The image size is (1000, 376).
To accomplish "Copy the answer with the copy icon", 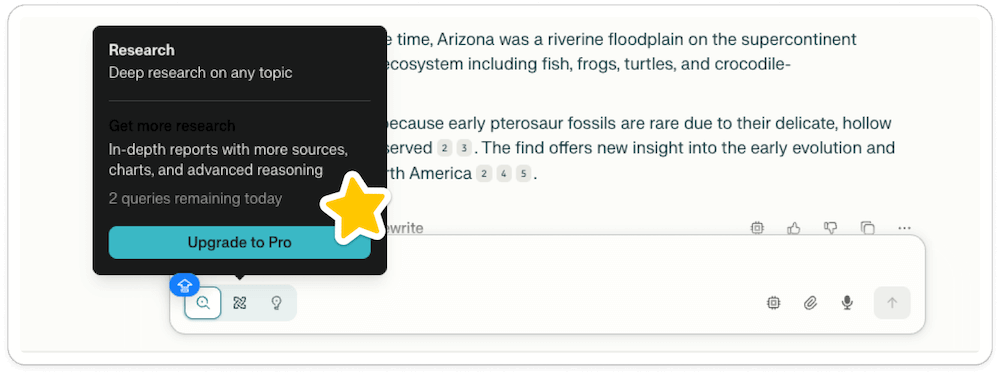I will 867,228.
